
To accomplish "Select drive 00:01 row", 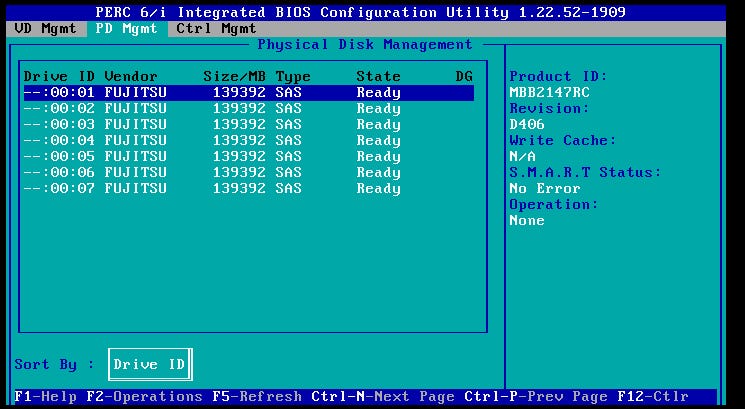I will (x=247, y=93).
